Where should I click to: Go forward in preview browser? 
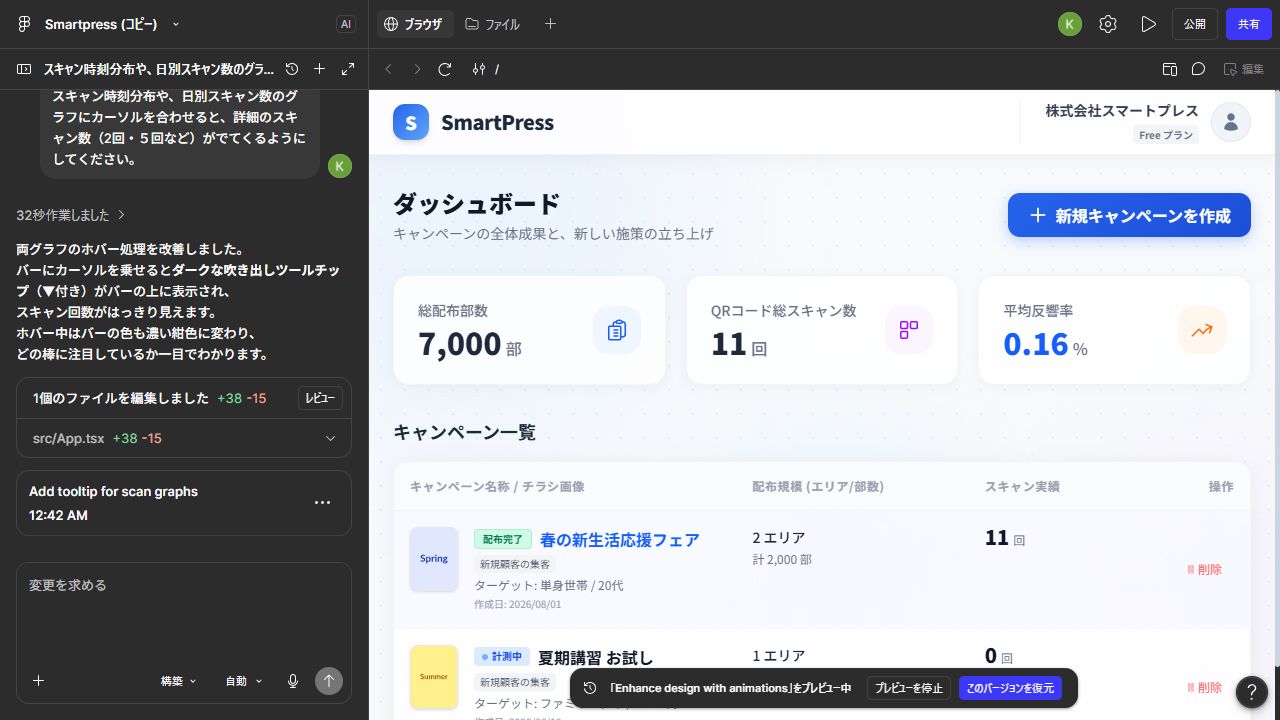point(417,69)
